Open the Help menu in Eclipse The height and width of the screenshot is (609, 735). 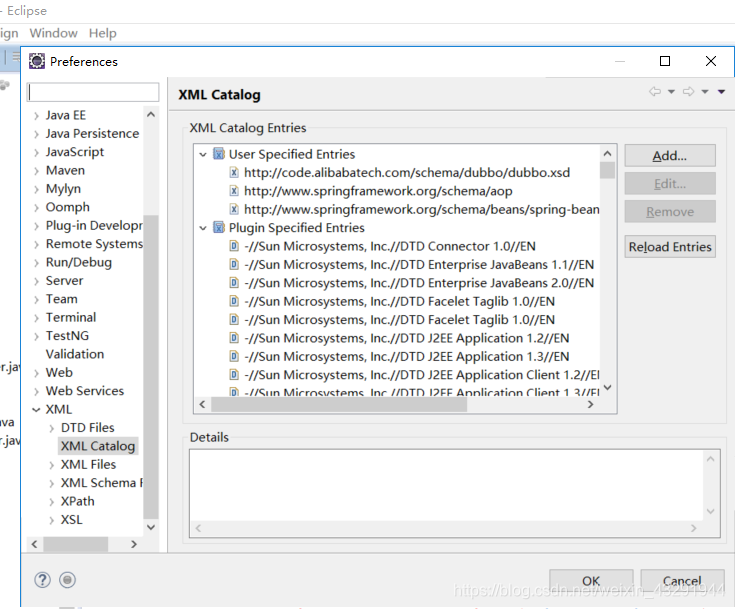(x=103, y=33)
